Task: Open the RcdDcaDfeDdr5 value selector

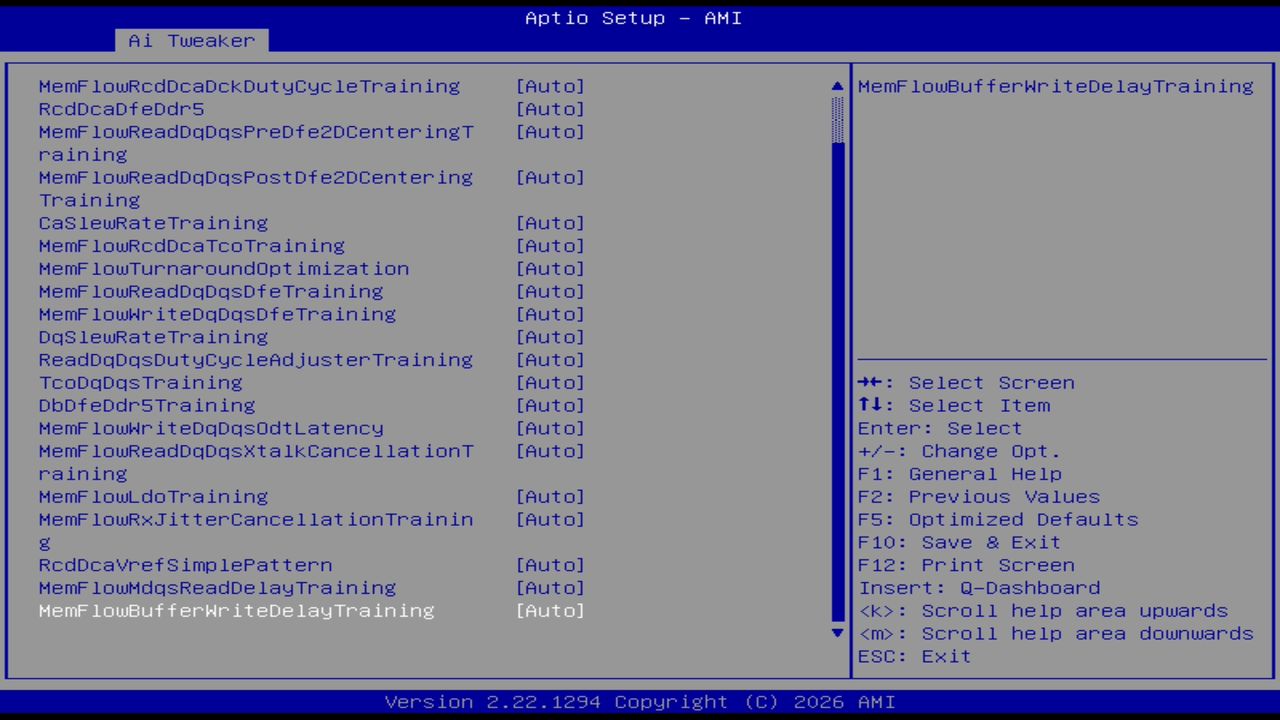Action: [x=550, y=109]
